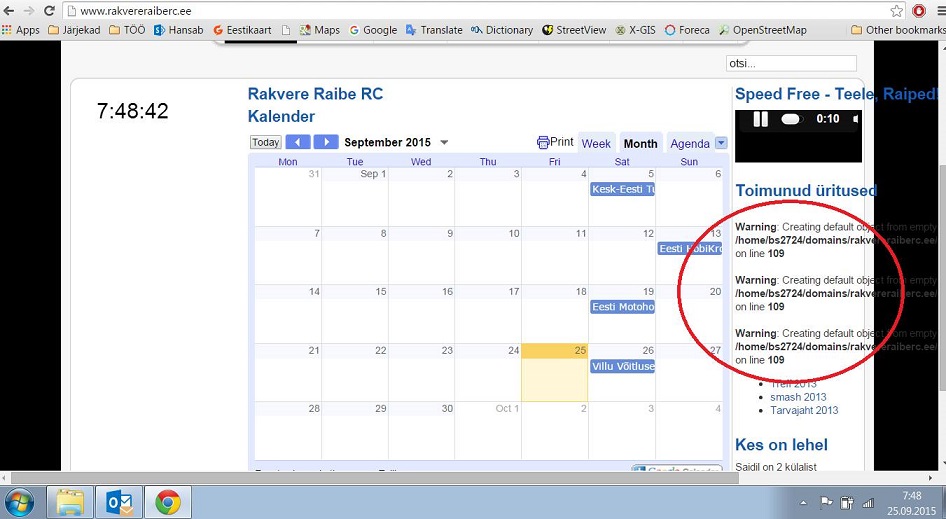Open Eestikaart bookmark
This screenshot has height=519, width=946.
(x=242, y=30)
